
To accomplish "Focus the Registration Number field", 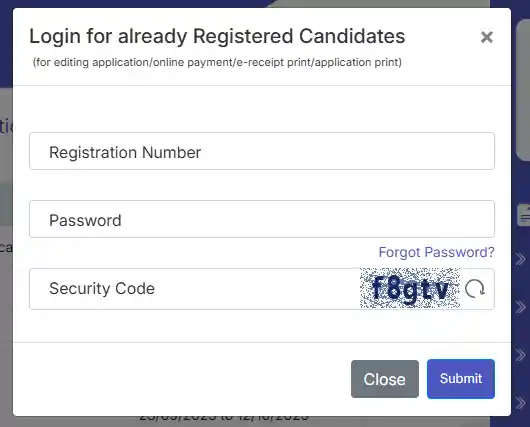I will point(262,151).
